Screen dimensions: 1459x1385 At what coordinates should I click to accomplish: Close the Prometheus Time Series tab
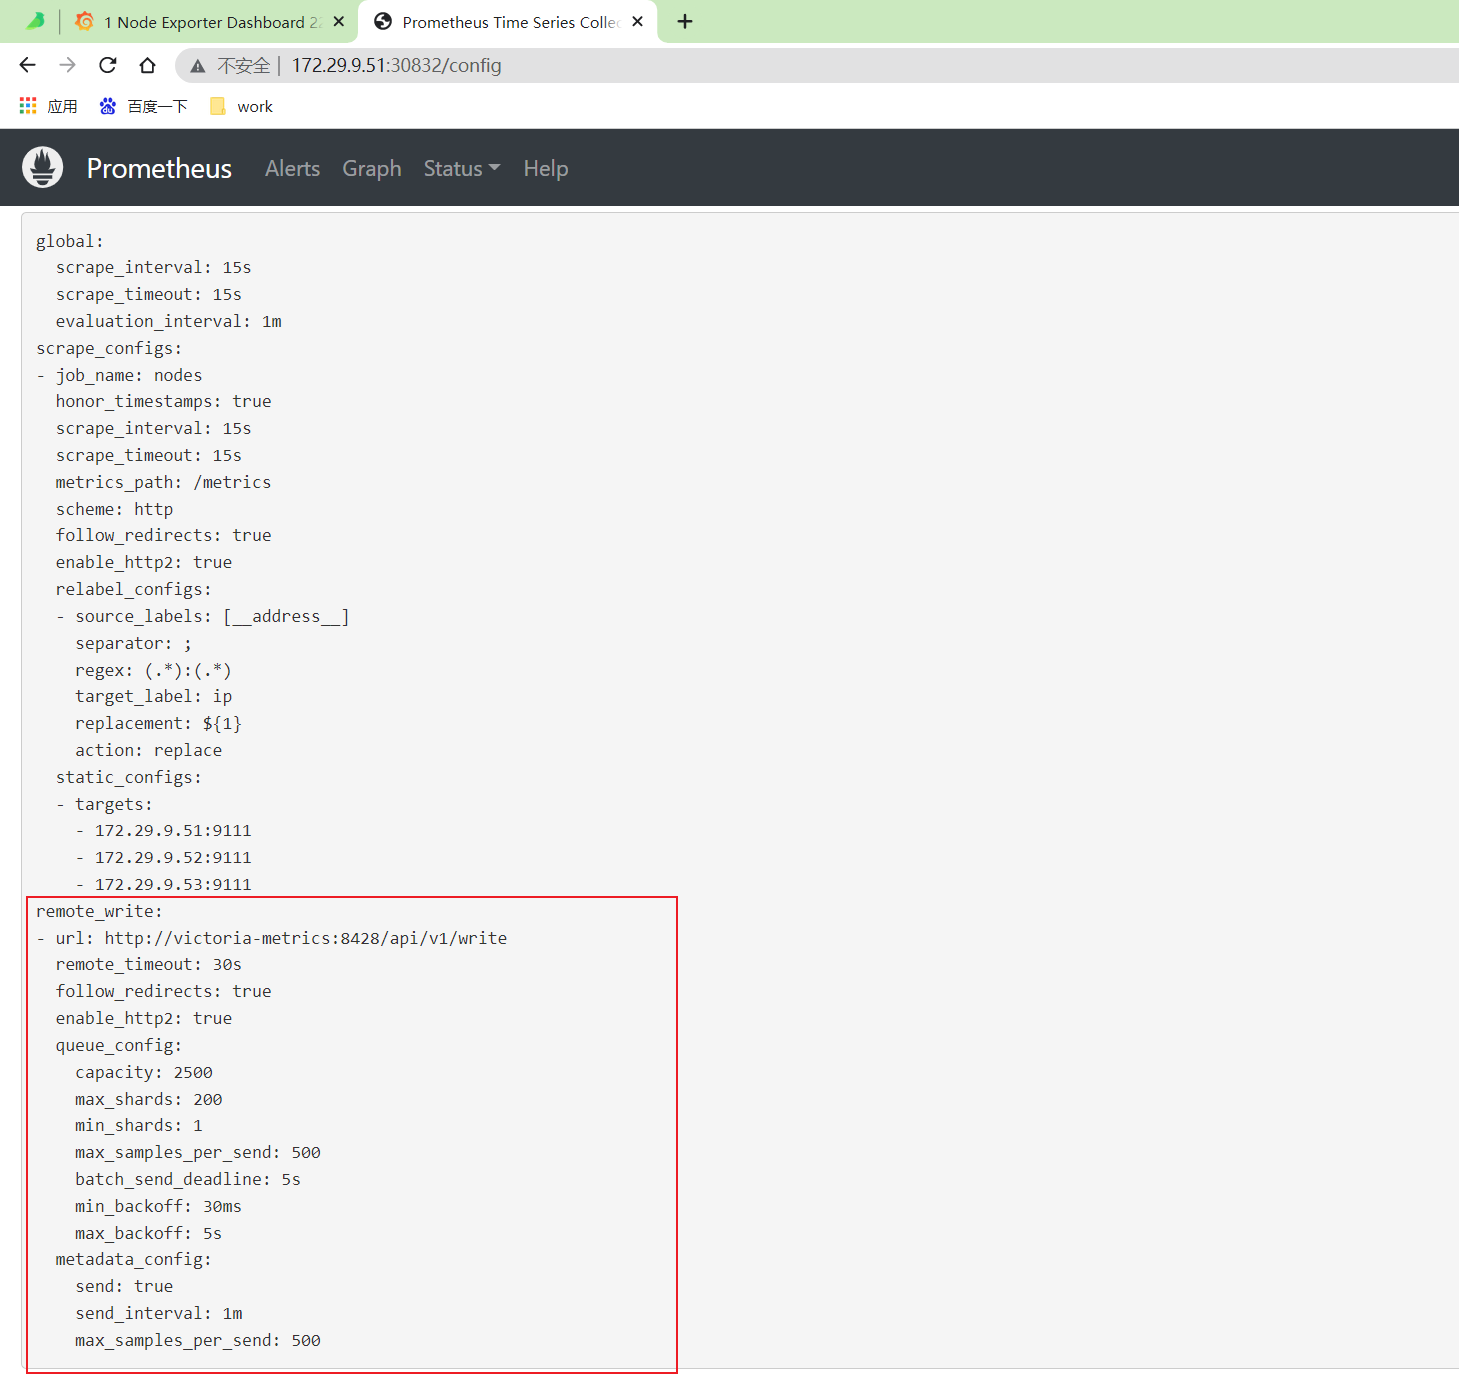638,21
